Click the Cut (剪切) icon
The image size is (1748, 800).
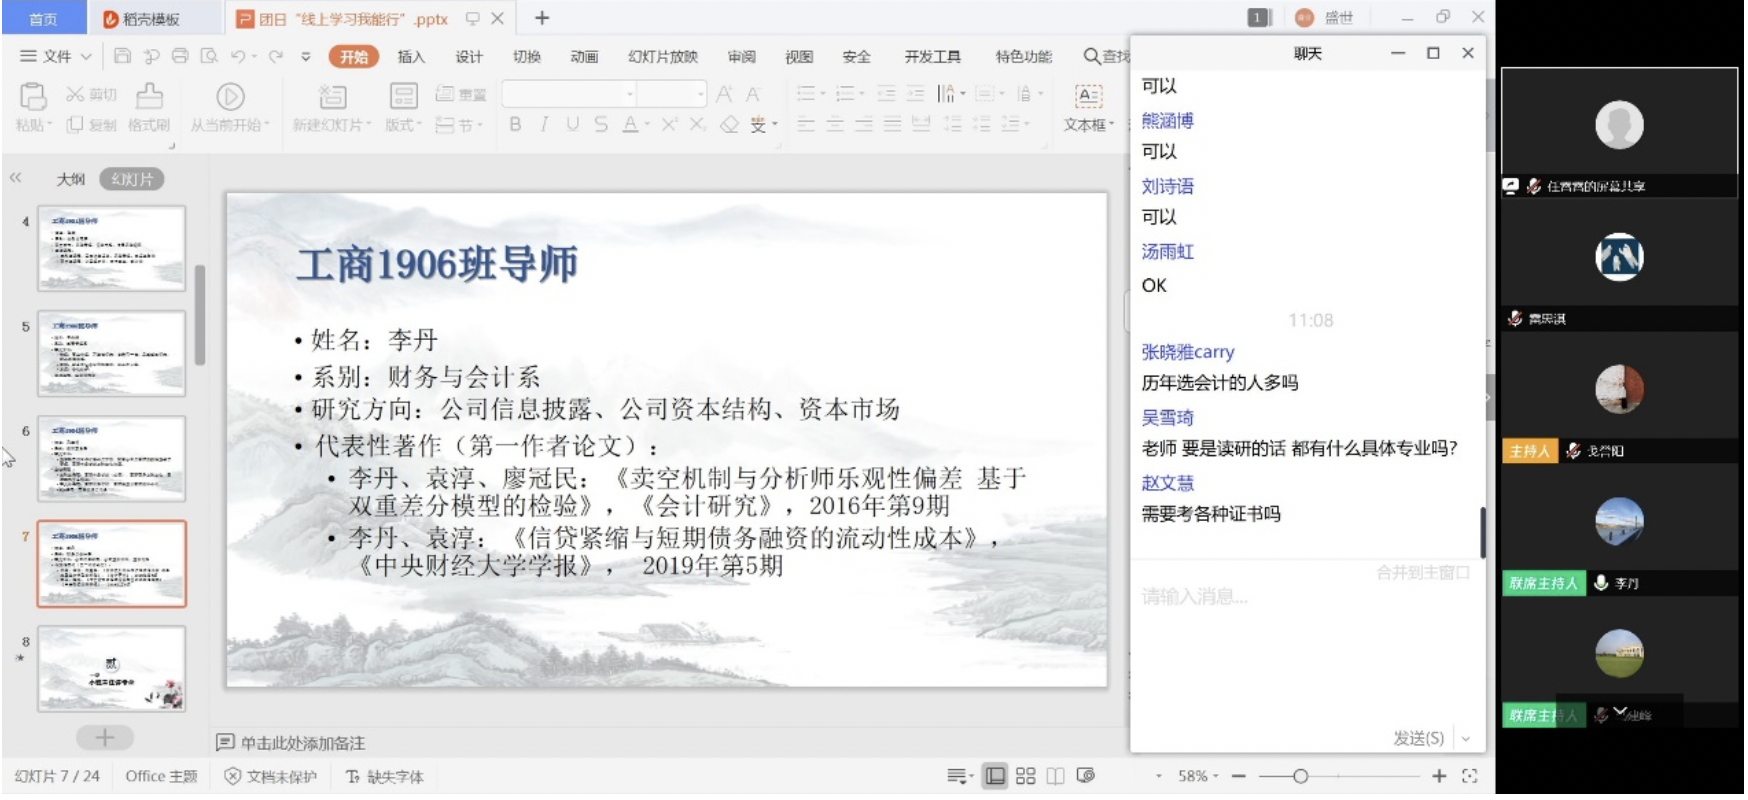(x=76, y=95)
